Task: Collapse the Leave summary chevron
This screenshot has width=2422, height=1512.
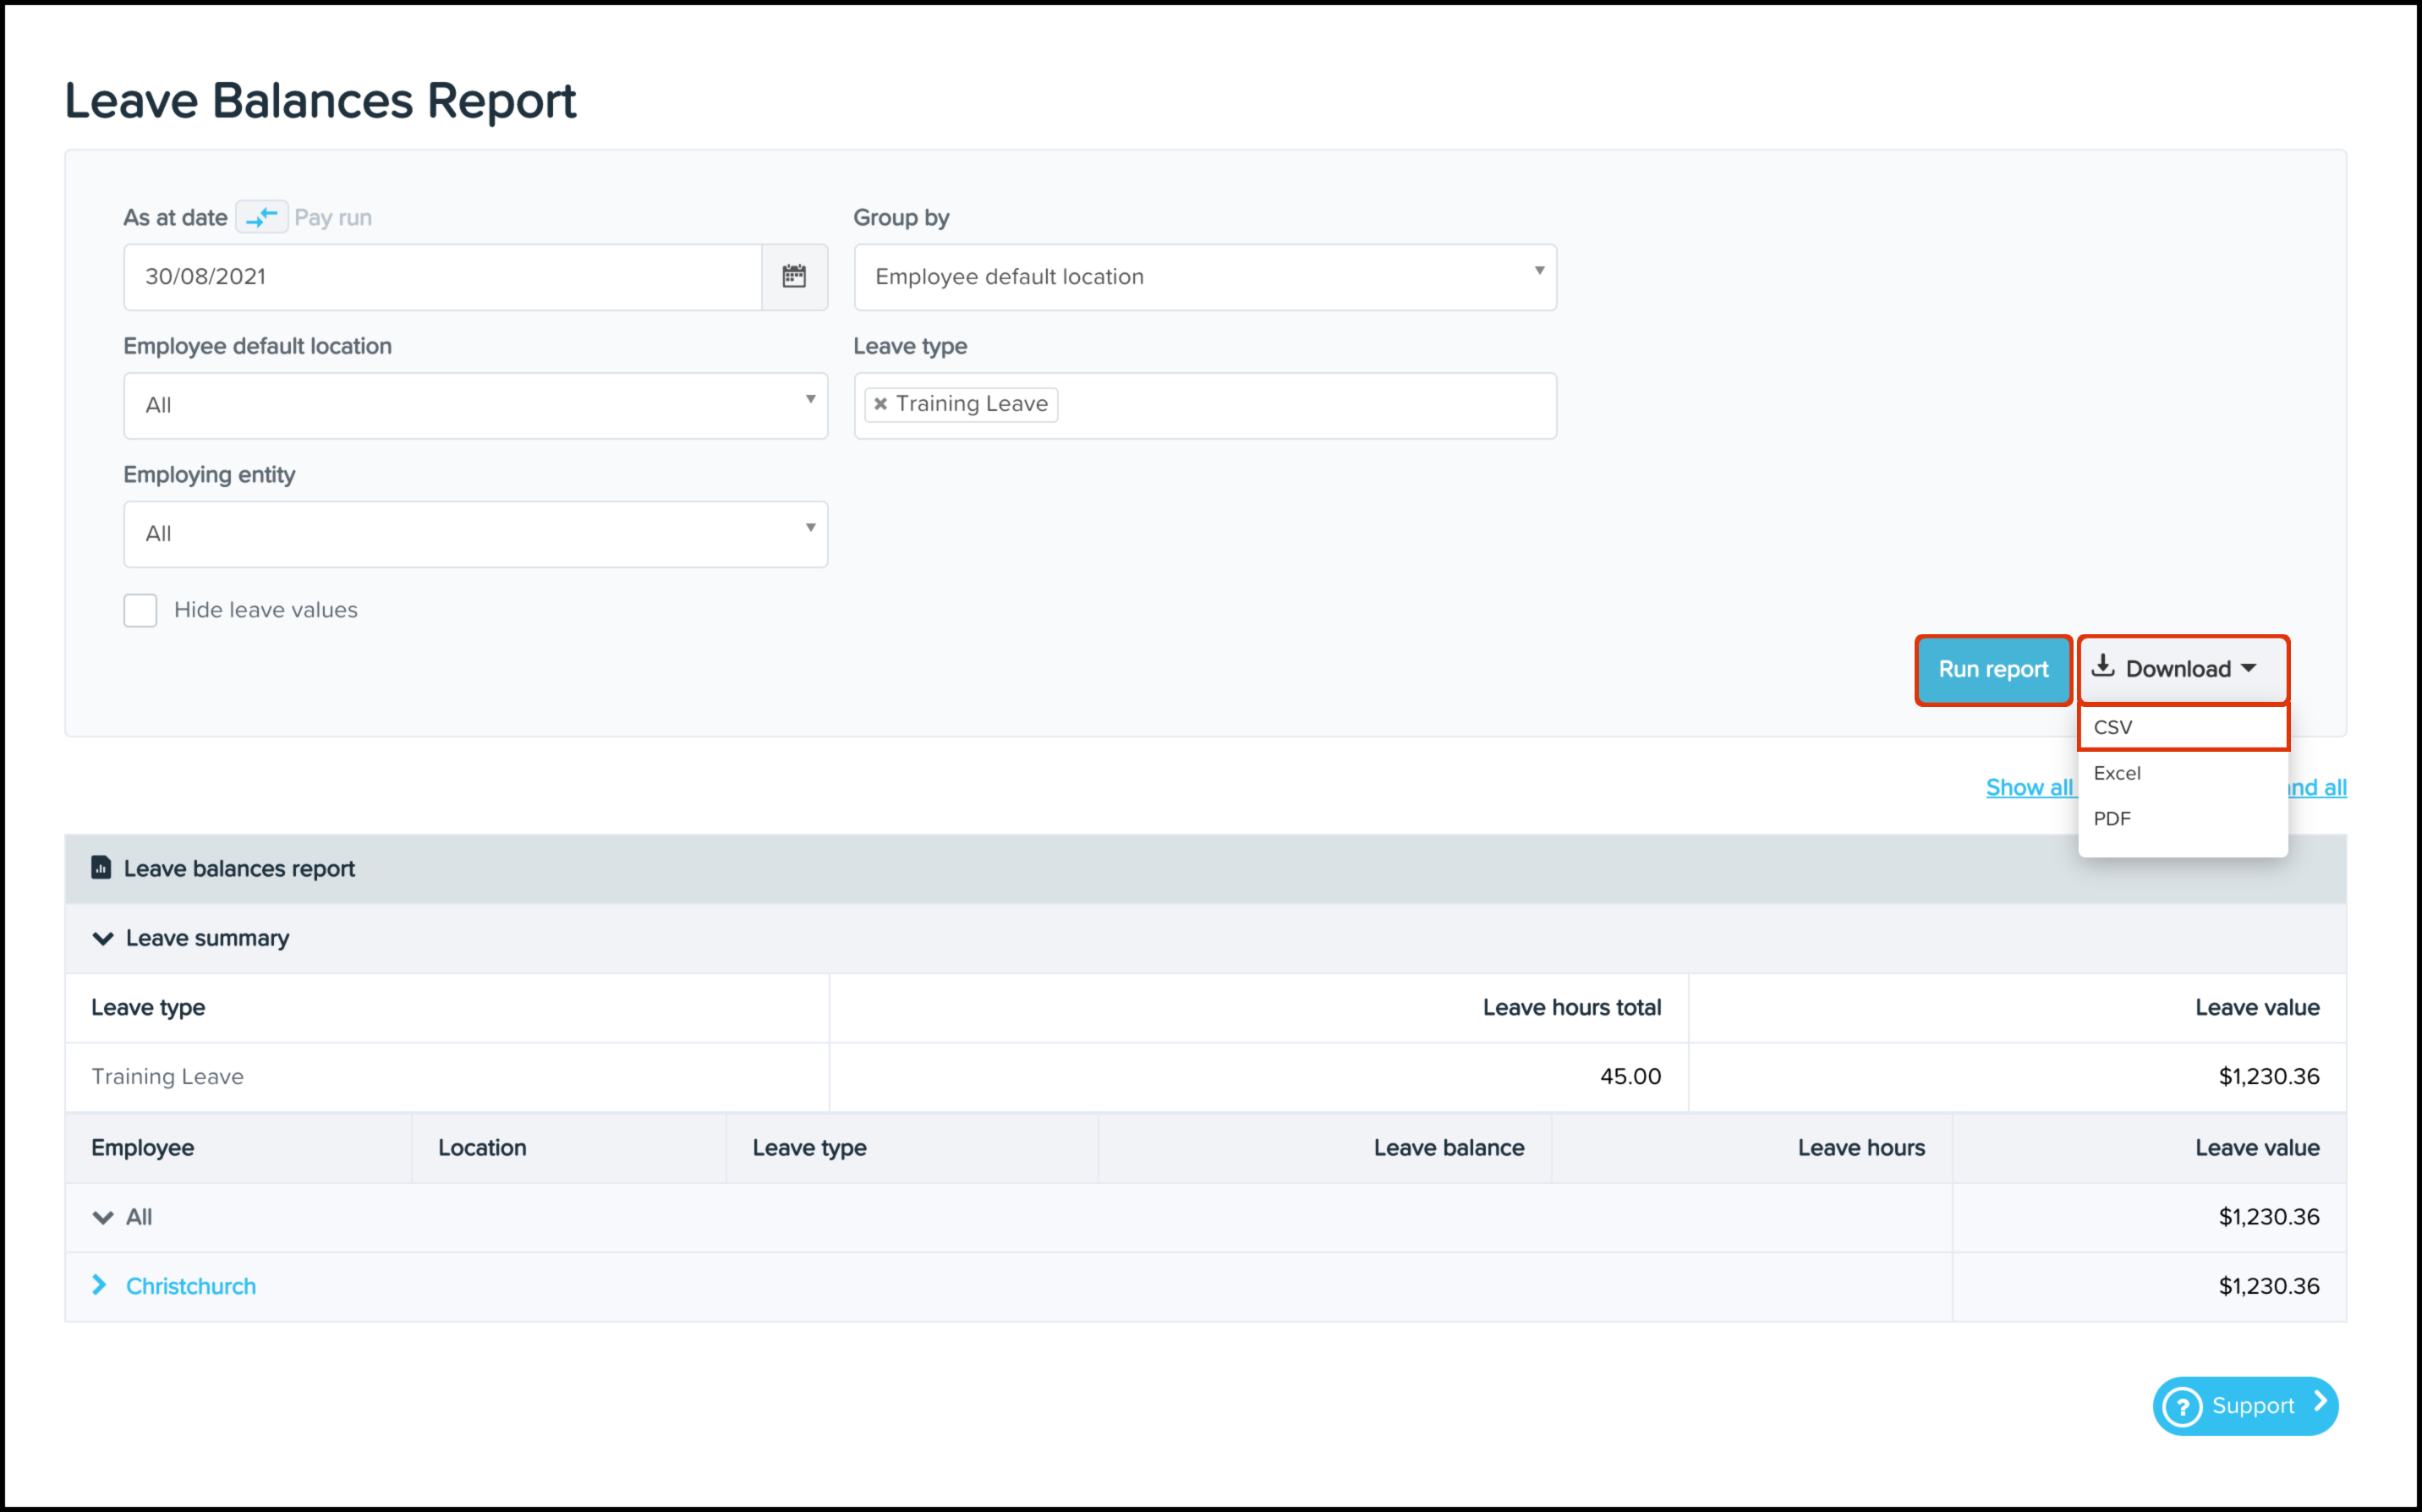Action: coord(102,938)
